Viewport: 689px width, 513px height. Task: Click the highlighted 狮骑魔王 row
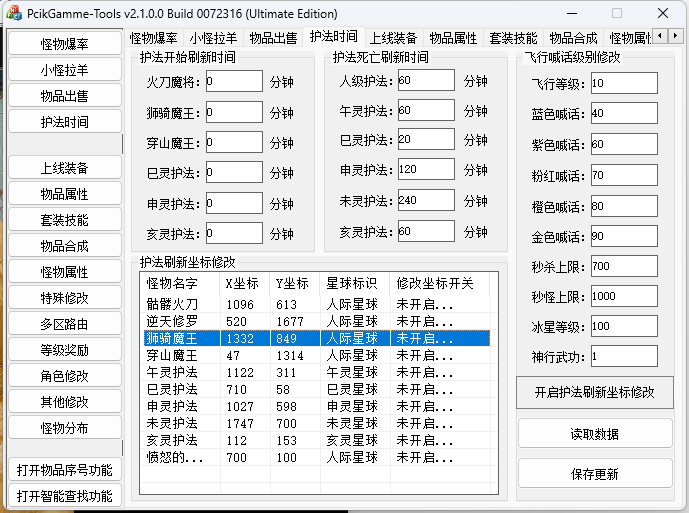(x=315, y=338)
